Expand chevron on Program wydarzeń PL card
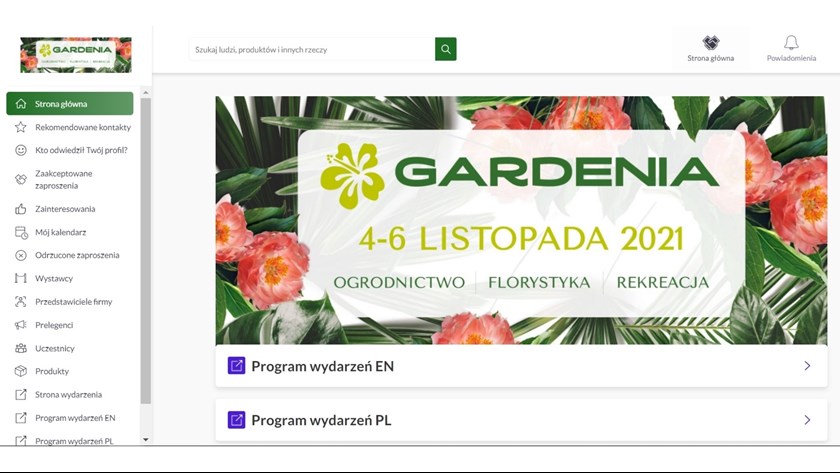Screen dimensions: 840x473 tap(807, 420)
